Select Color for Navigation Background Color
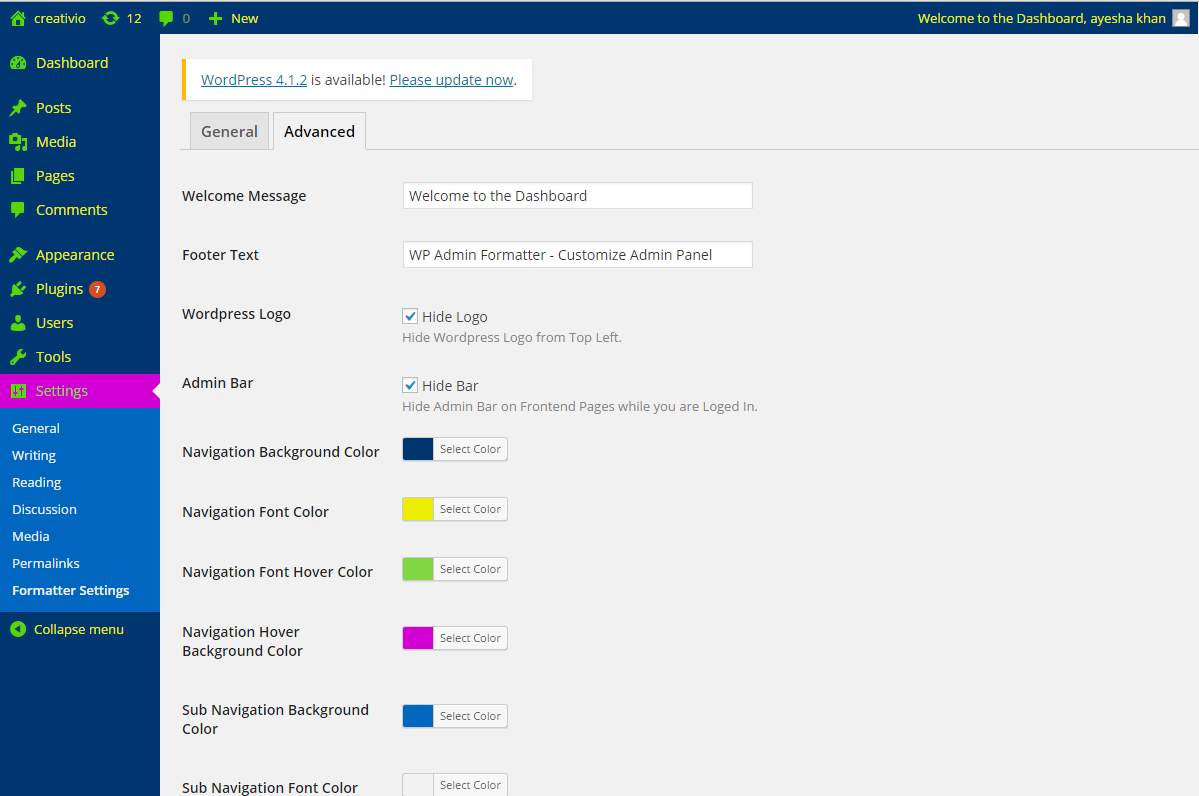 pyautogui.click(x=470, y=449)
